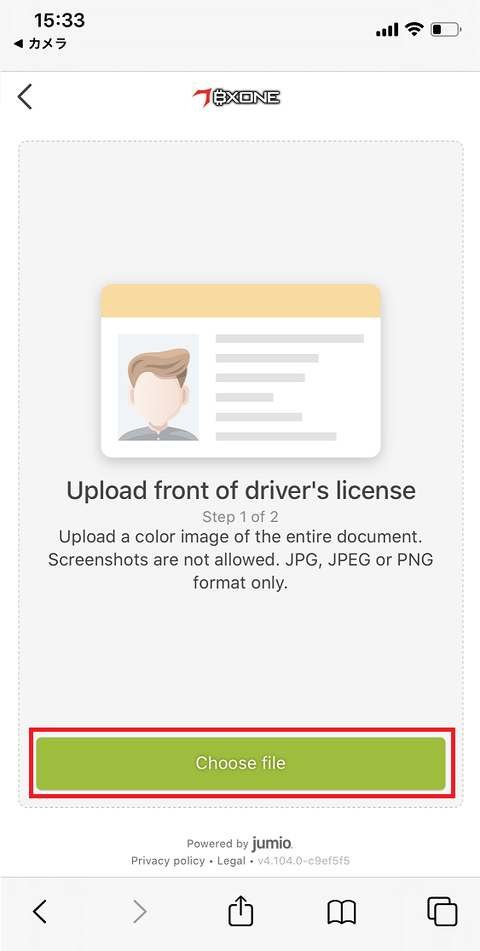Tap the Upload front of driver's license heading
The height and width of the screenshot is (951, 480).
pyautogui.click(x=241, y=490)
